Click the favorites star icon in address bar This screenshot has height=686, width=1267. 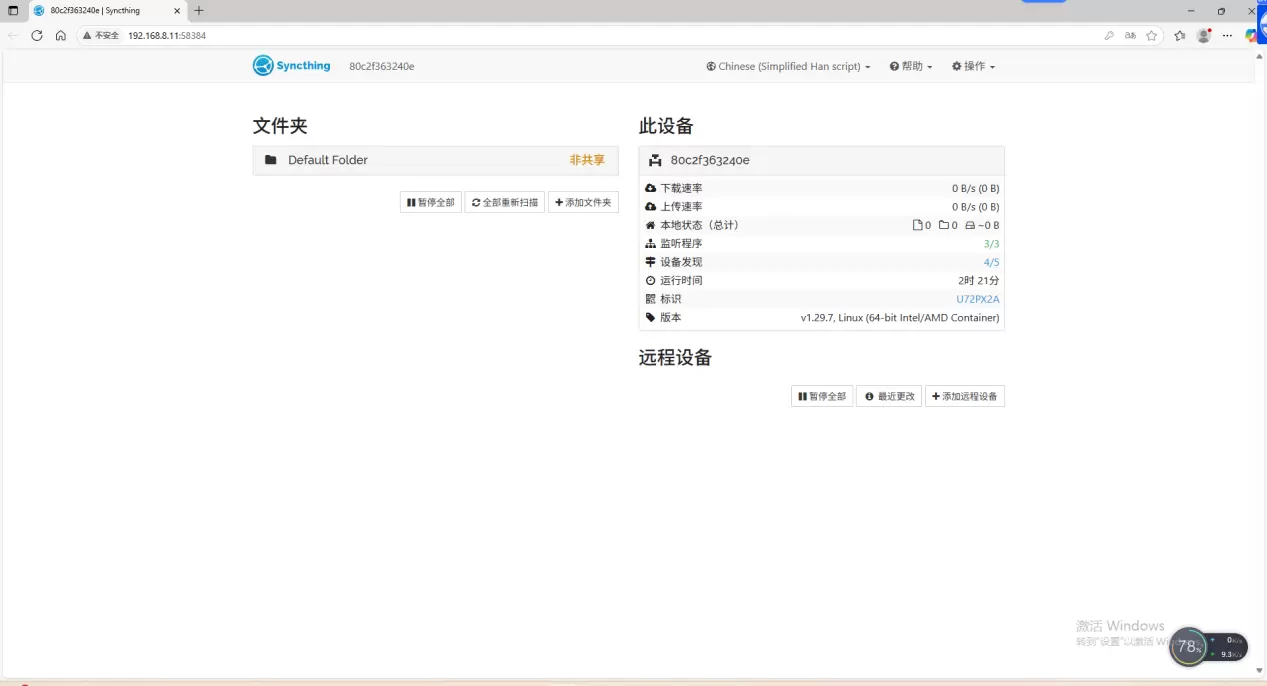click(1152, 35)
